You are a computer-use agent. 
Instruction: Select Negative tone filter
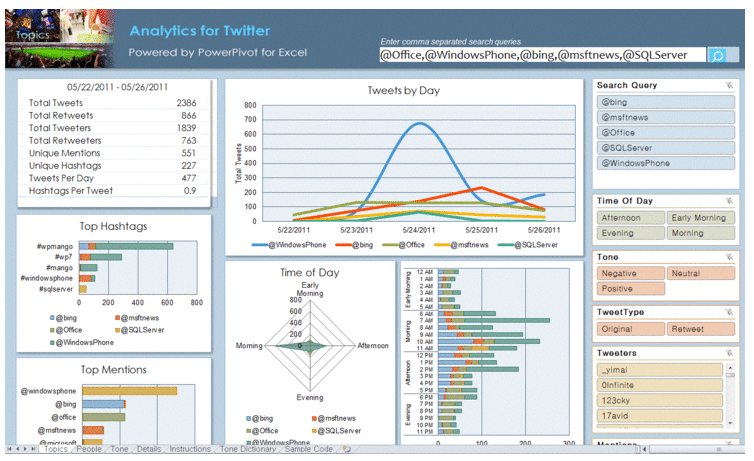[x=631, y=274]
